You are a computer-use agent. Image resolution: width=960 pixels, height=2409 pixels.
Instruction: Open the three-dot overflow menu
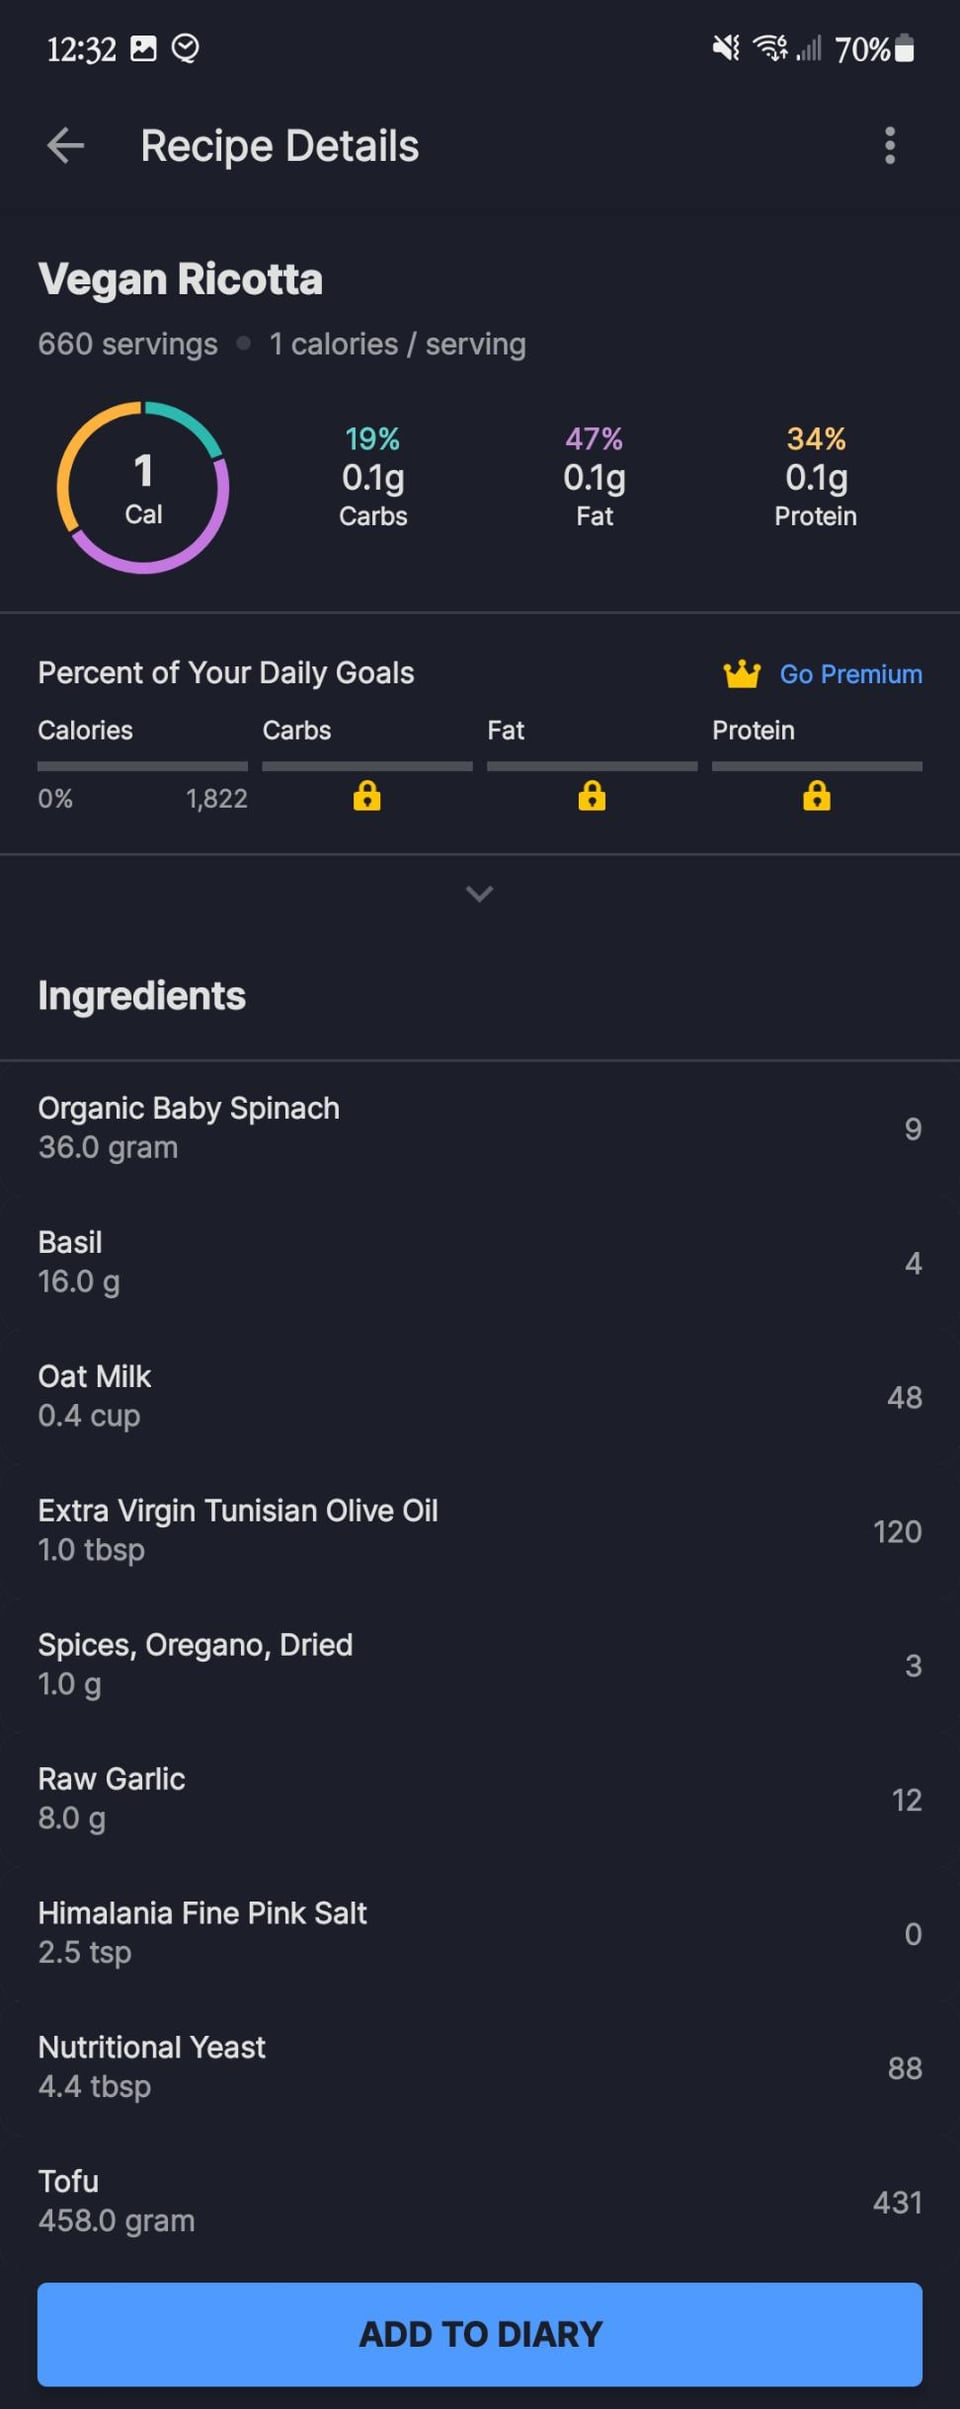[x=889, y=146]
